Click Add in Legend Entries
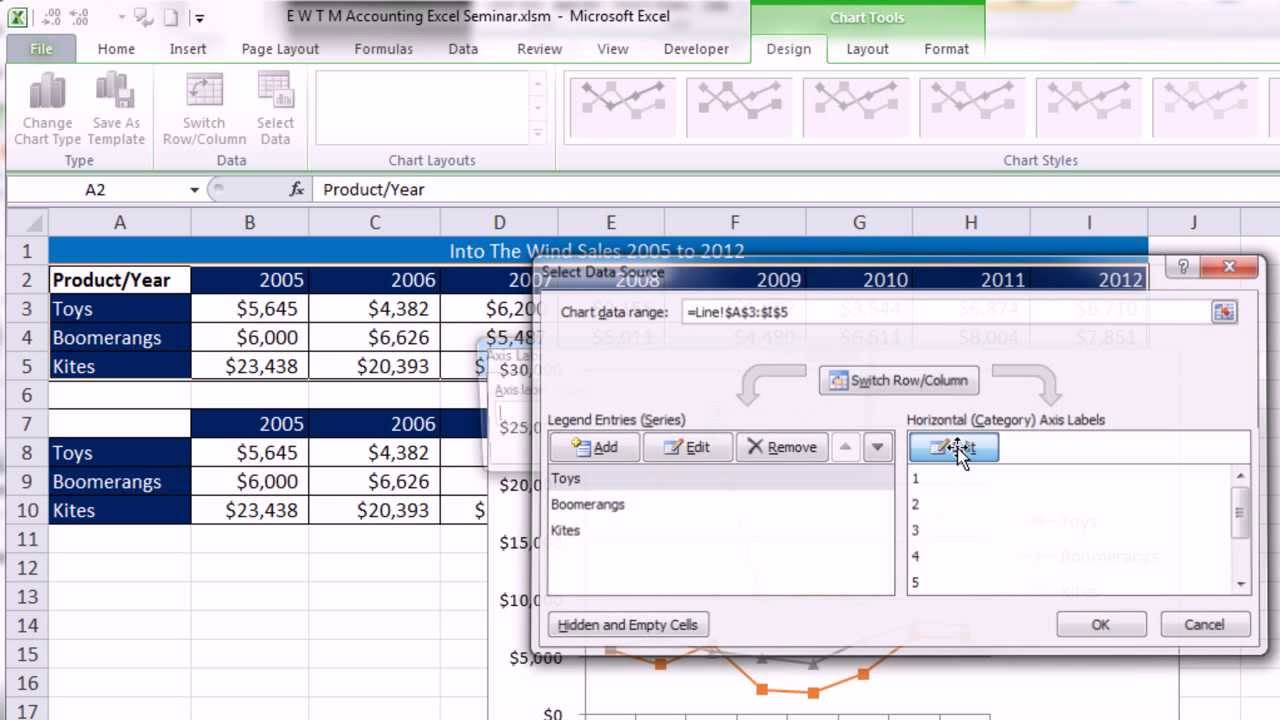Viewport: 1280px width, 720px height. pyautogui.click(x=594, y=447)
